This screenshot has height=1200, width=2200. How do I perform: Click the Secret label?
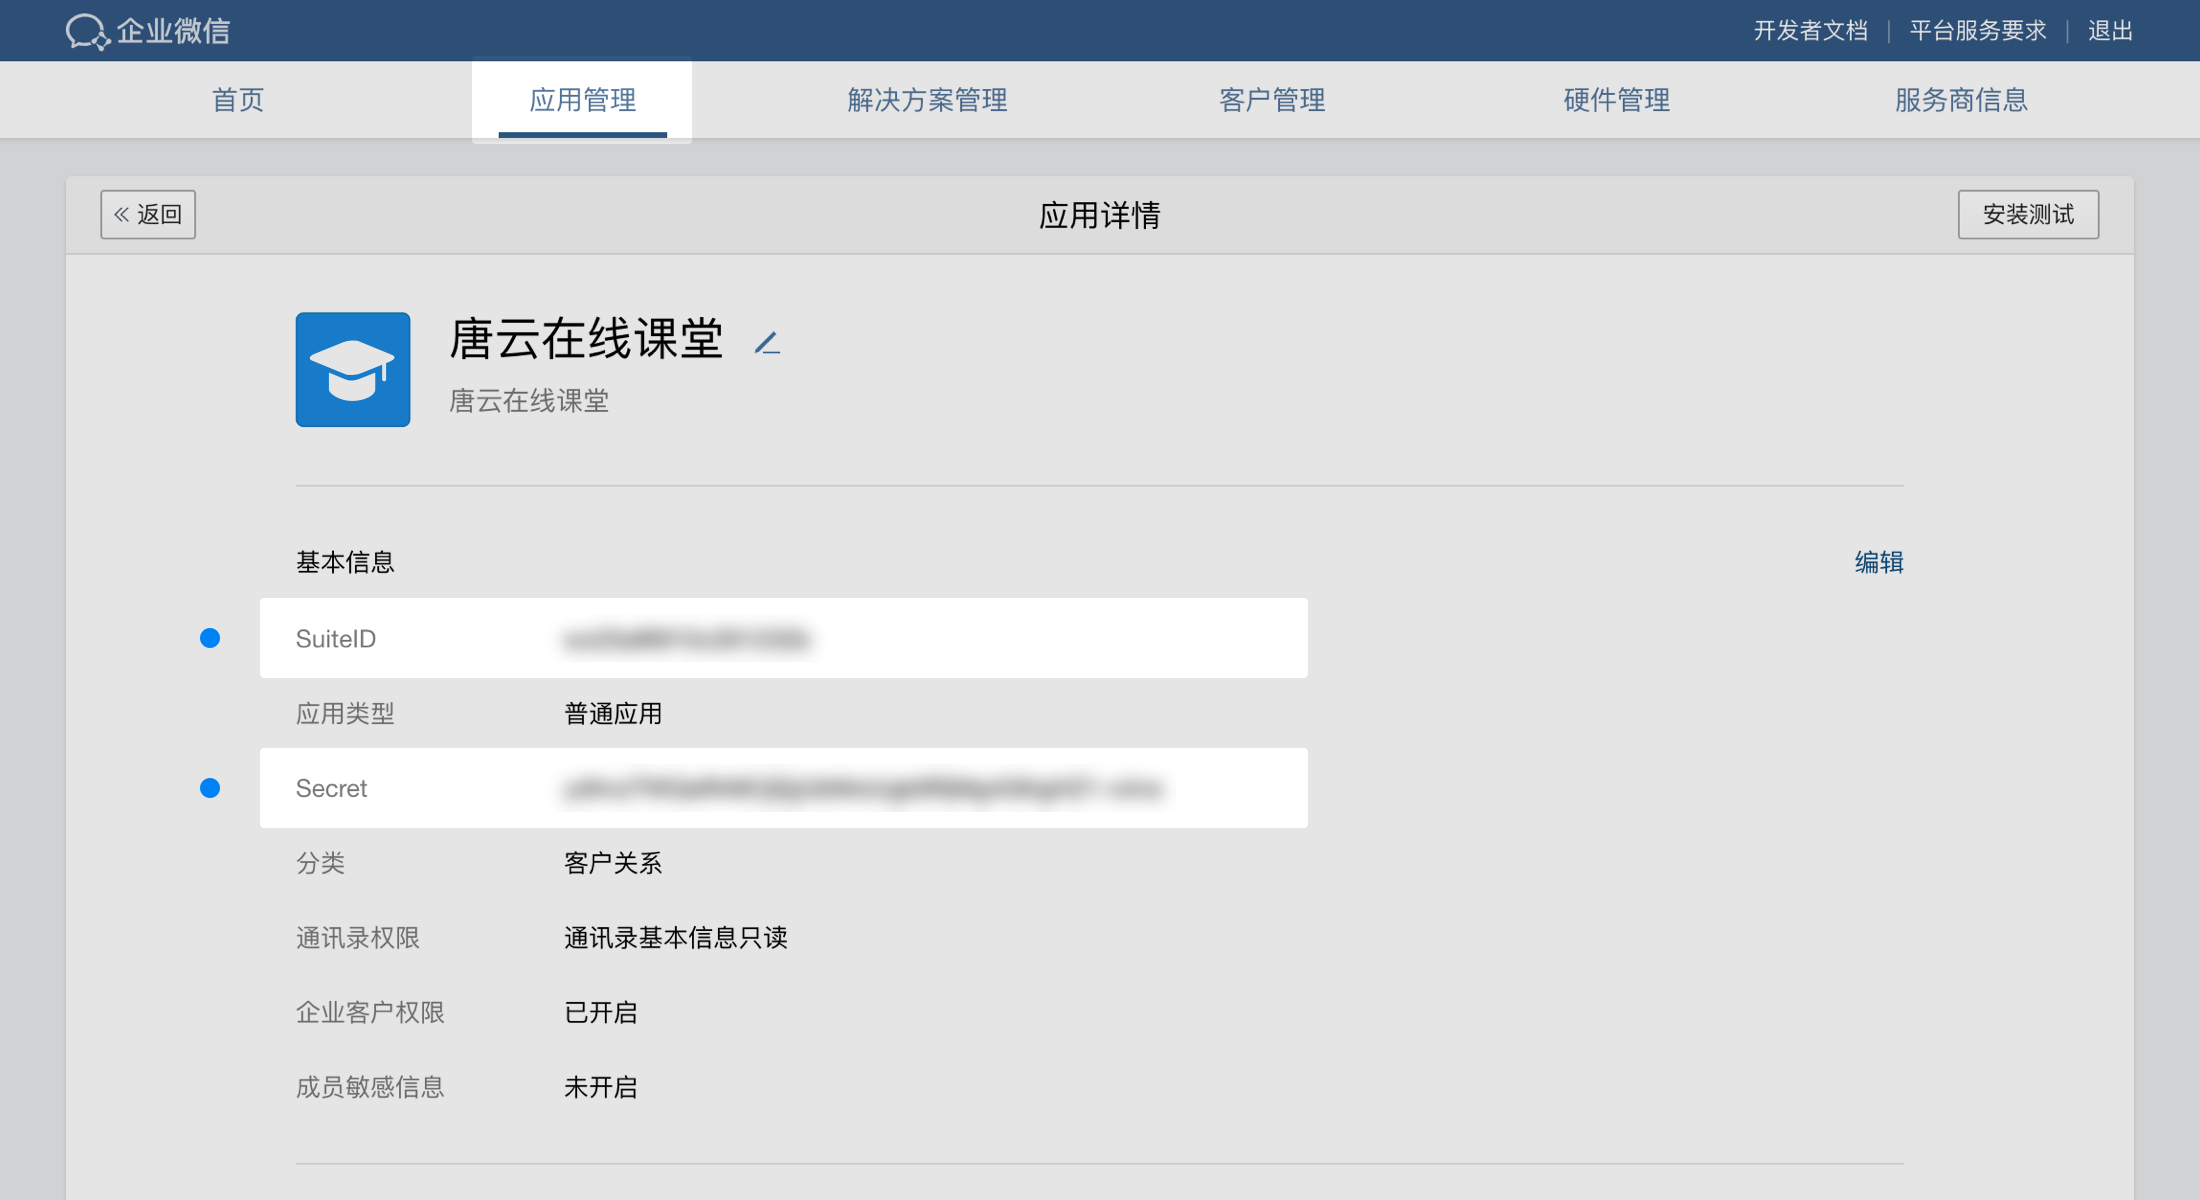point(331,788)
